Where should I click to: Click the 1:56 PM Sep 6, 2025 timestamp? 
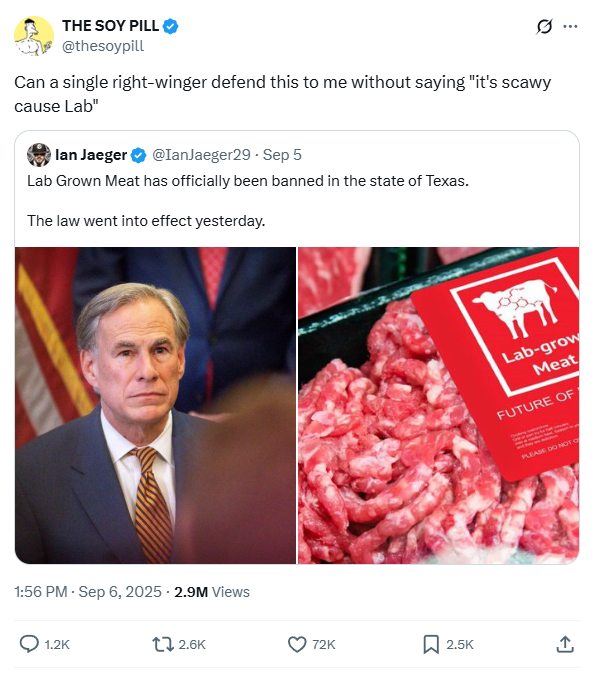pos(88,592)
